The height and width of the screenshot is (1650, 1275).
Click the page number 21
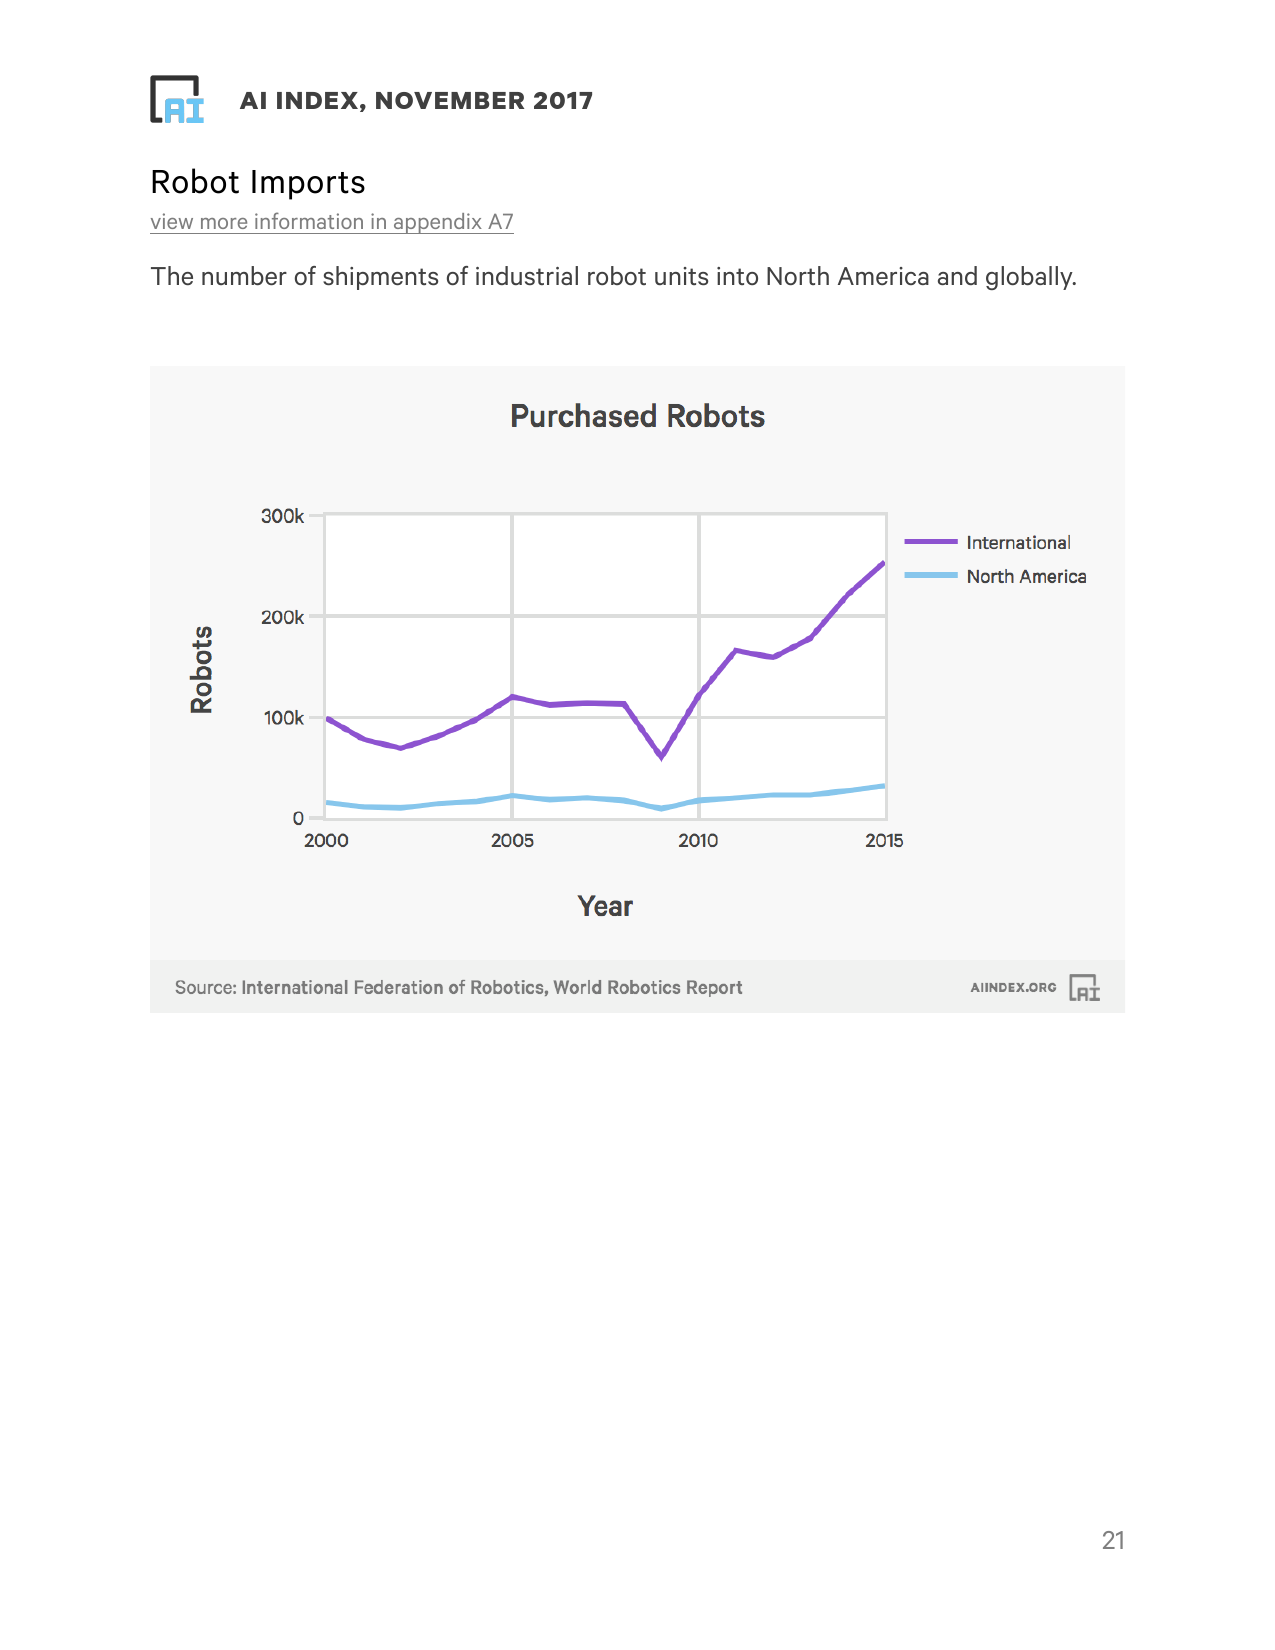[x=1113, y=1541]
